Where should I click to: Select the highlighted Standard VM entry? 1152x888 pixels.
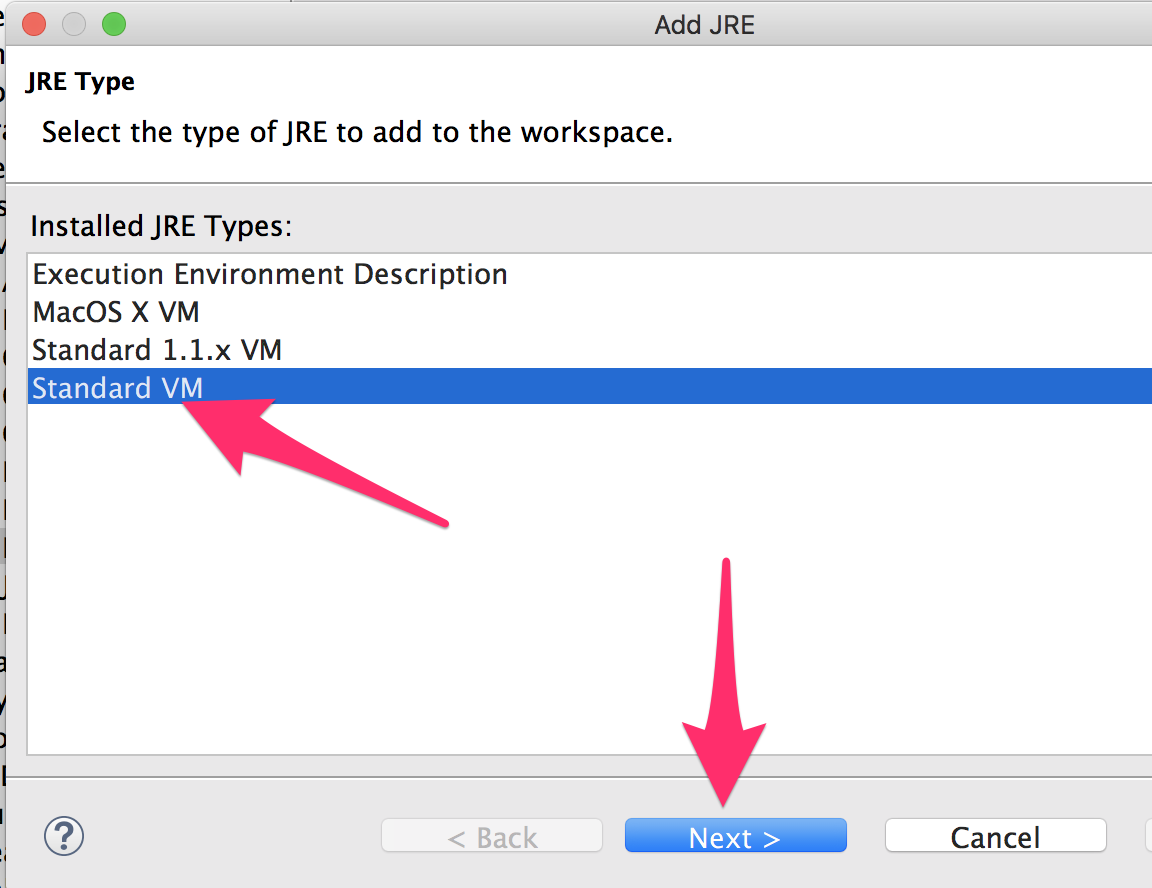(118, 388)
